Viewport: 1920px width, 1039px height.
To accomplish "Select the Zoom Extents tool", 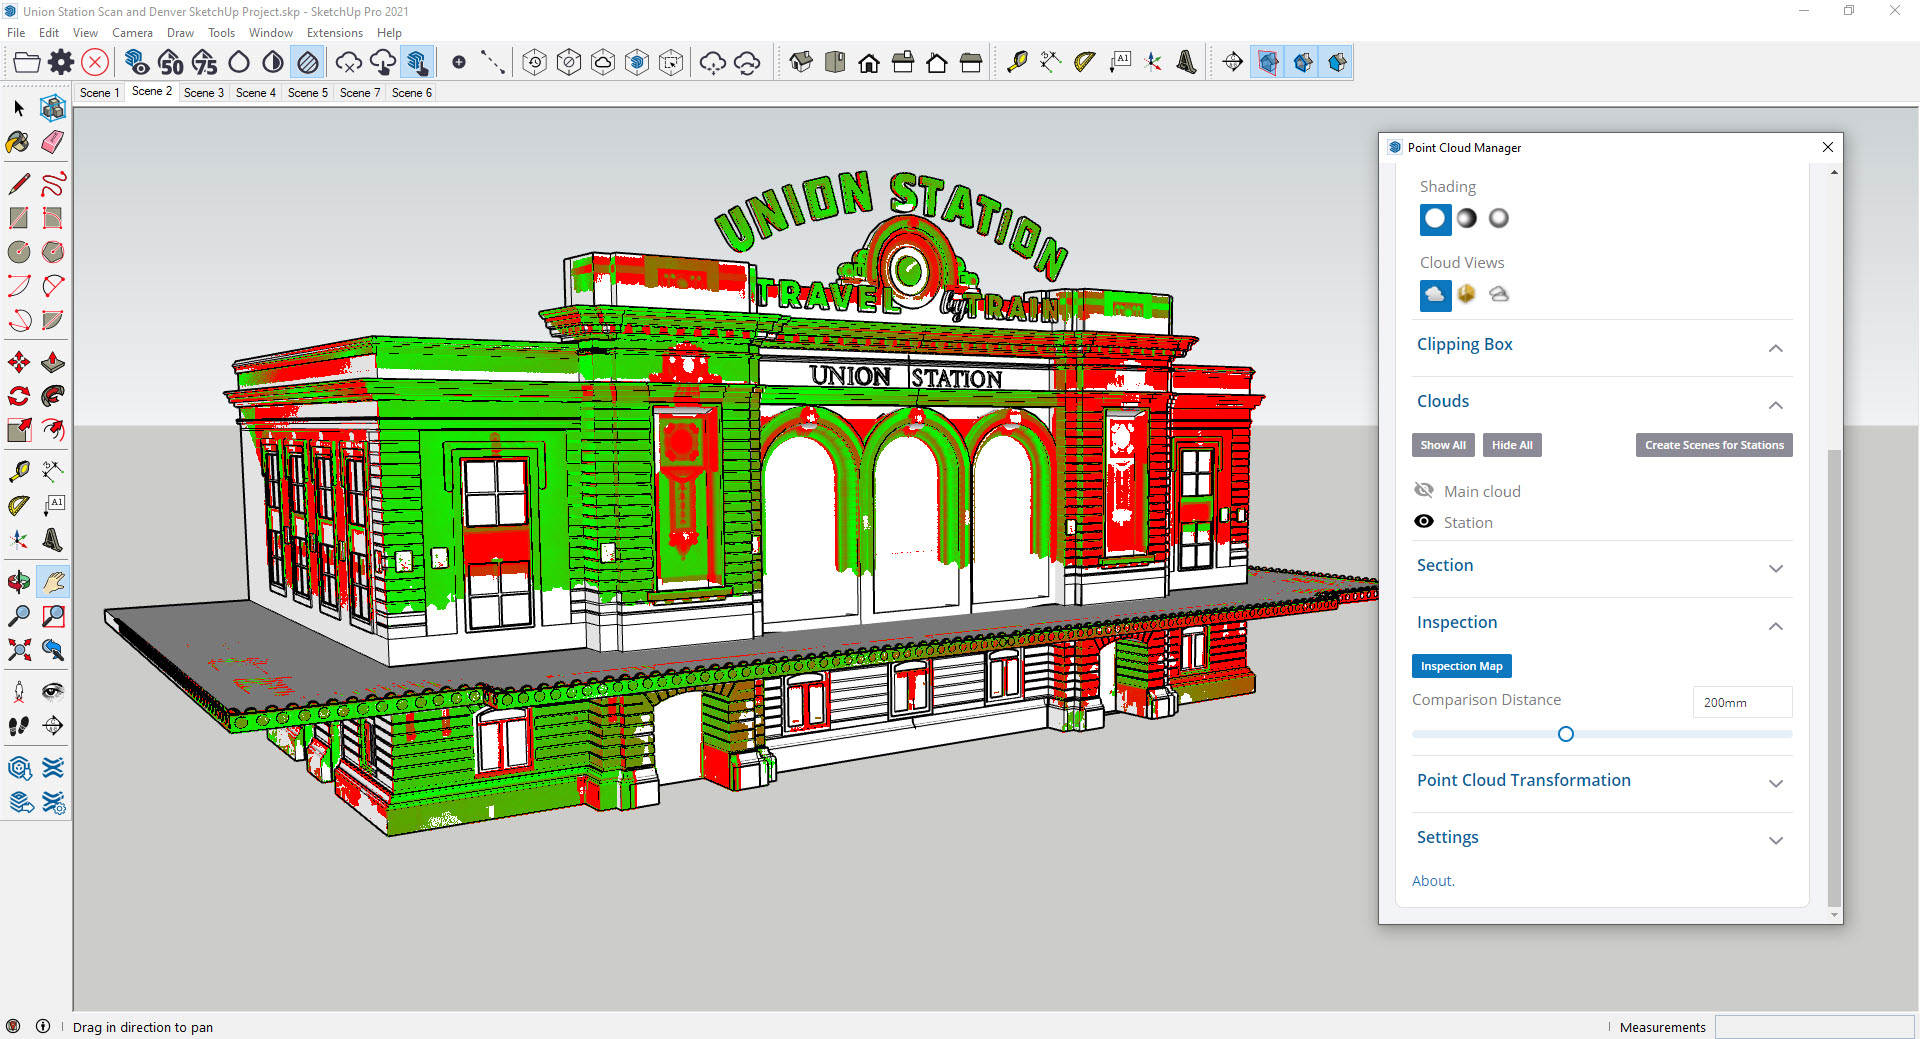I will click(x=19, y=650).
